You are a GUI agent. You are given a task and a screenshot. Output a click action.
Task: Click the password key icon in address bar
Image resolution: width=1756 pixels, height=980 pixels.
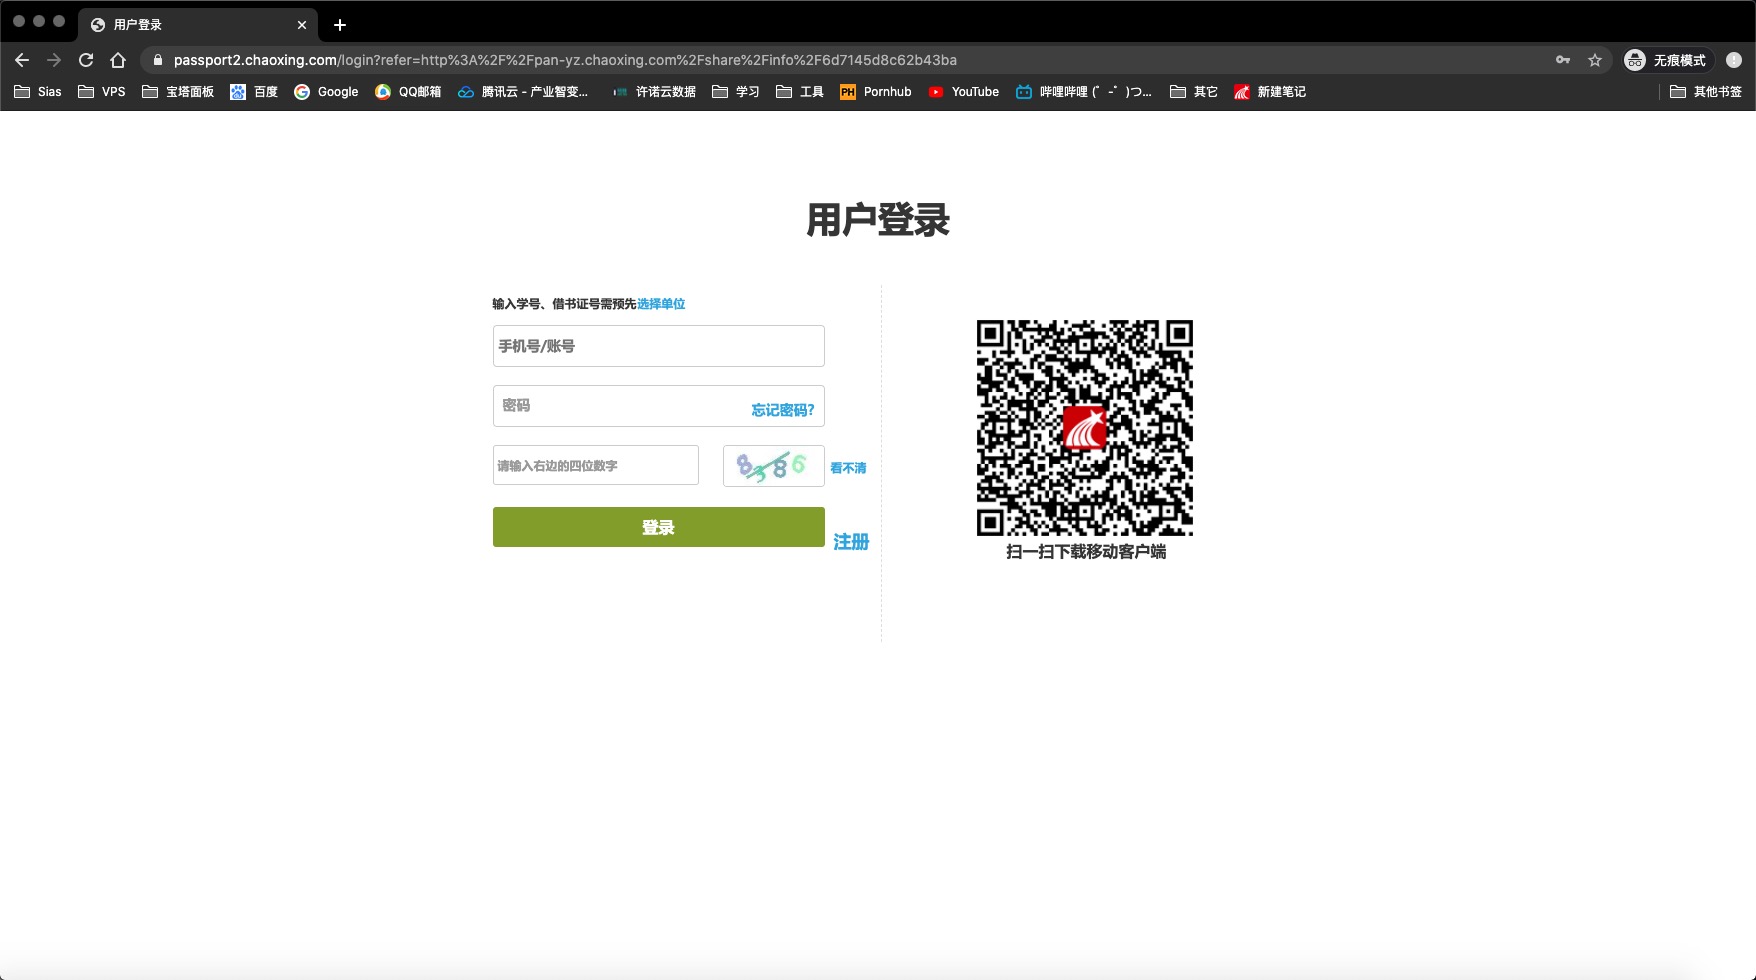1563,60
